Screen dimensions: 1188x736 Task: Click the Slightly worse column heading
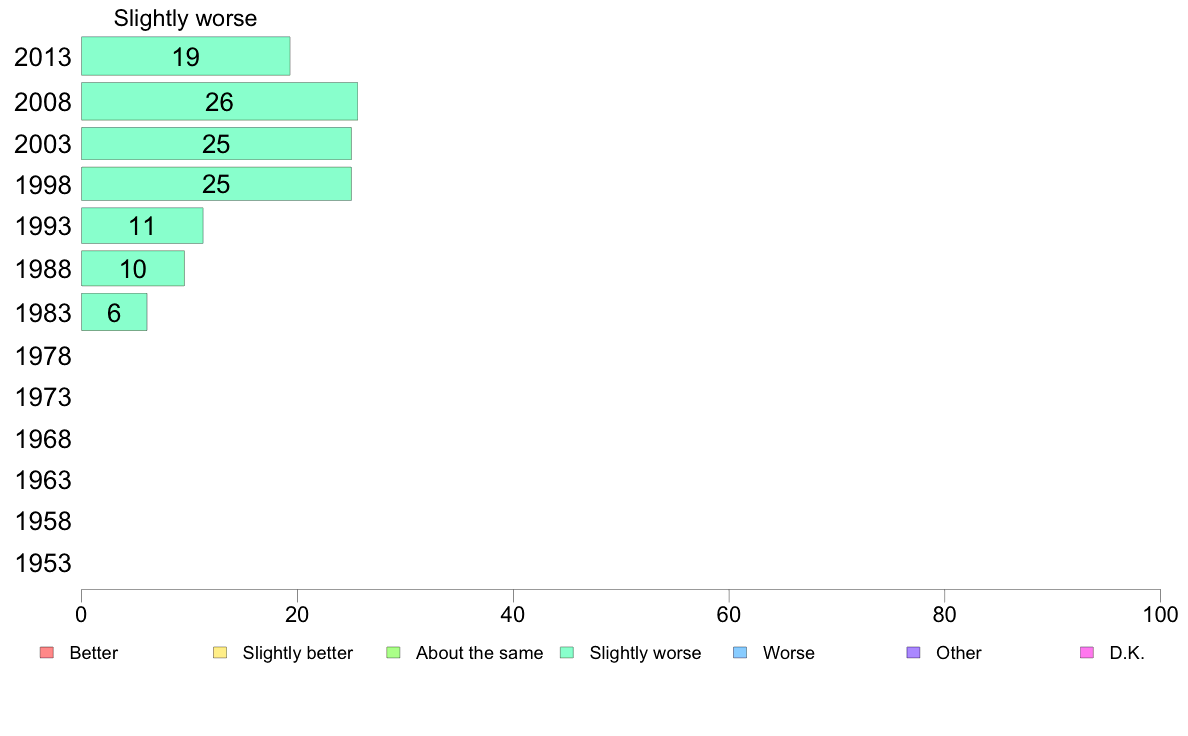tap(185, 18)
